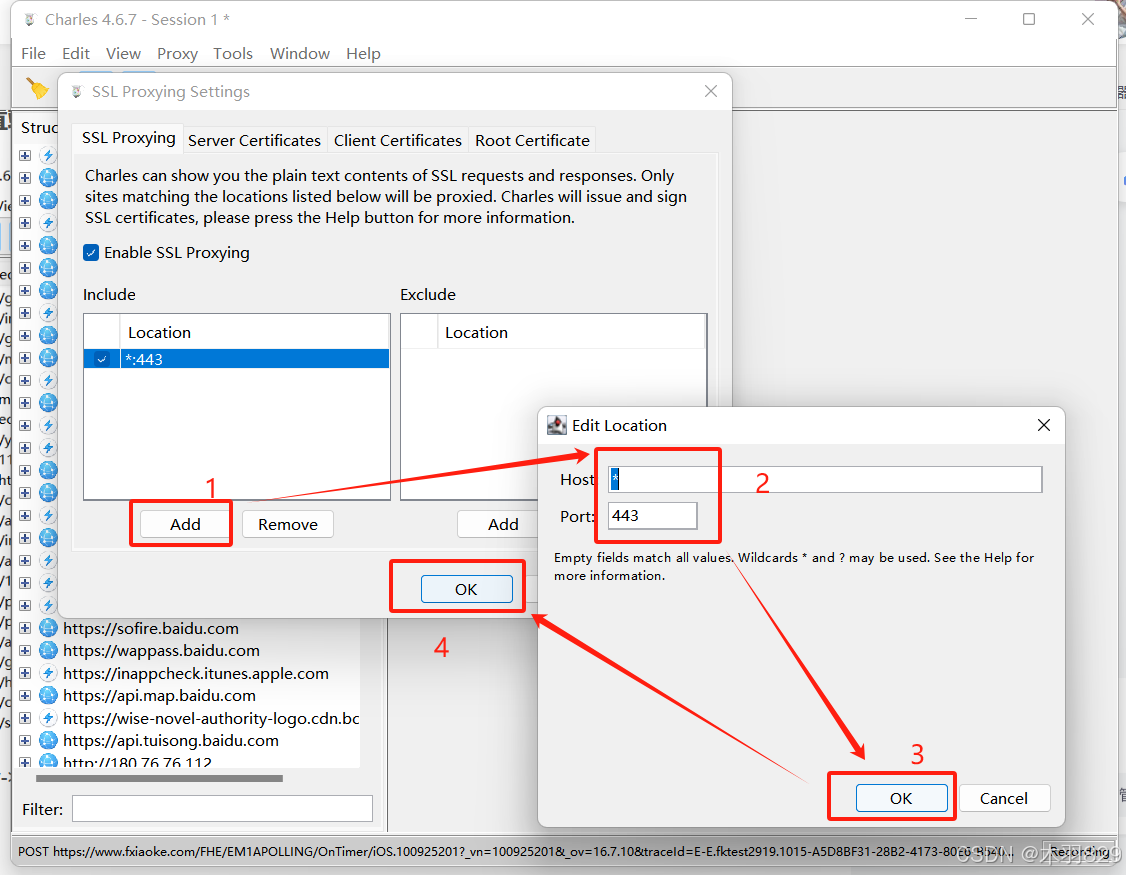Switch to Root Certificate tab
The width and height of the screenshot is (1126, 875).
[x=532, y=141]
